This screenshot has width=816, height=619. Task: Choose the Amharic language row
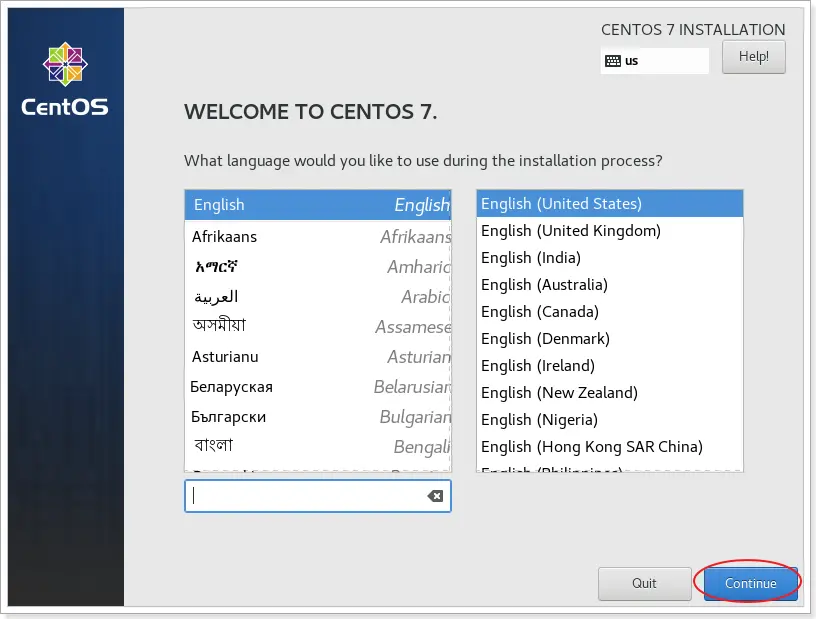coord(318,267)
